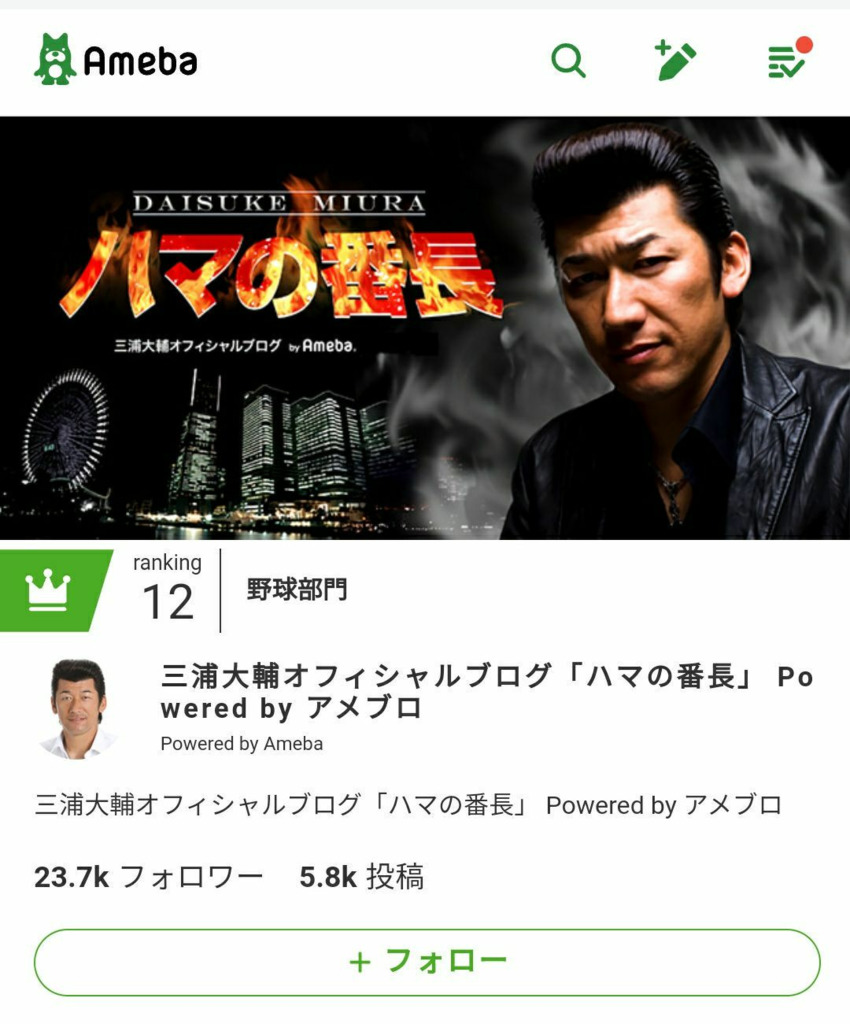Image resolution: width=850 pixels, height=1024 pixels.
Task: Open the ranking 12 number
Action: pos(168,602)
